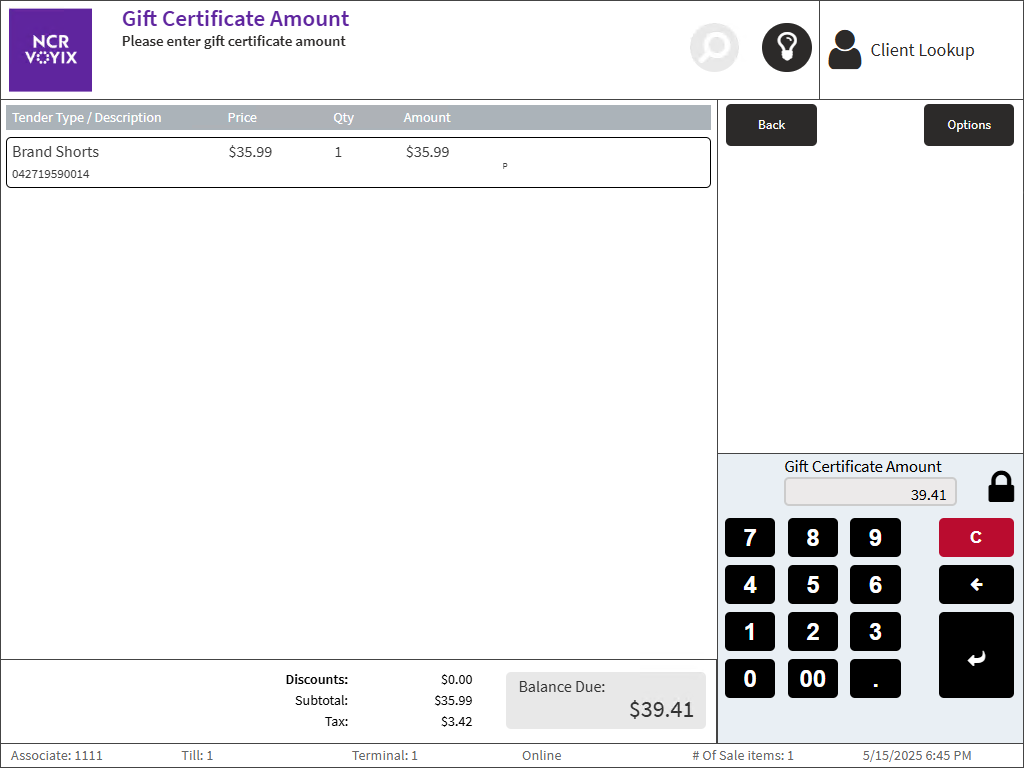Tap the number 9 key
The width and height of the screenshot is (1024, 768).
[x=875, y=538]
